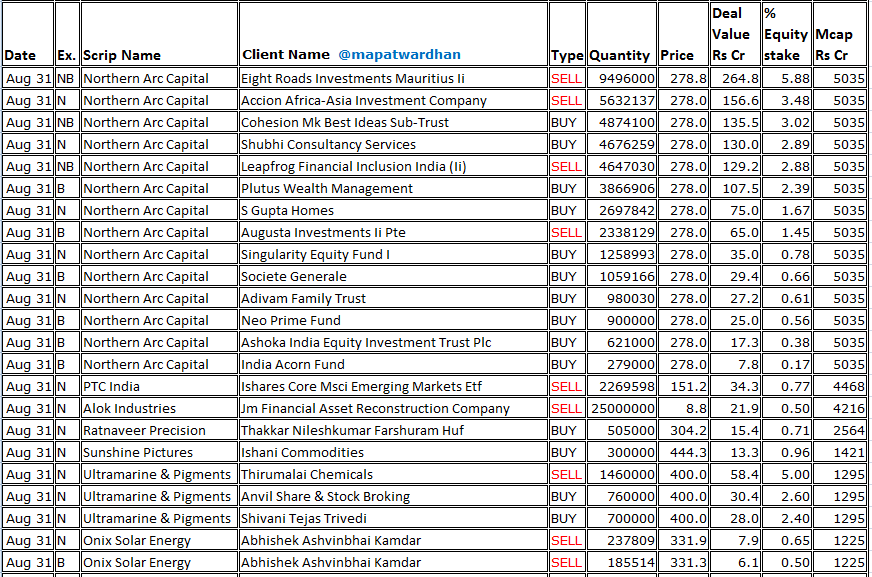Select the Client Name header text
Screen dimensions: 872x577
click(x=286, y=54)
